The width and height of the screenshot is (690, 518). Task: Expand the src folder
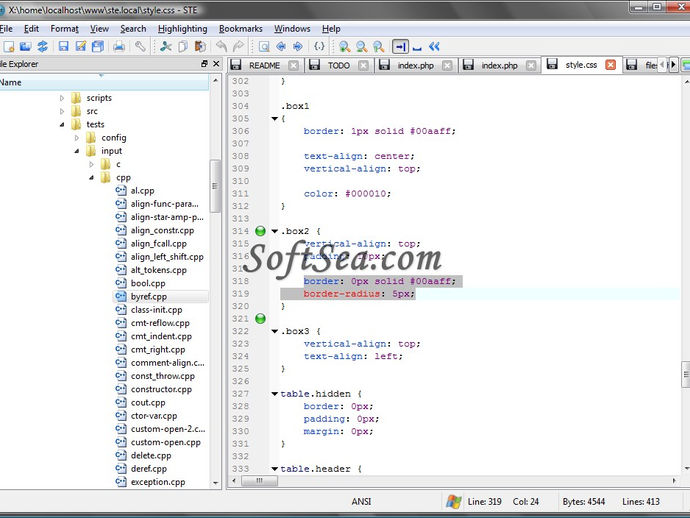click(62, 111)
